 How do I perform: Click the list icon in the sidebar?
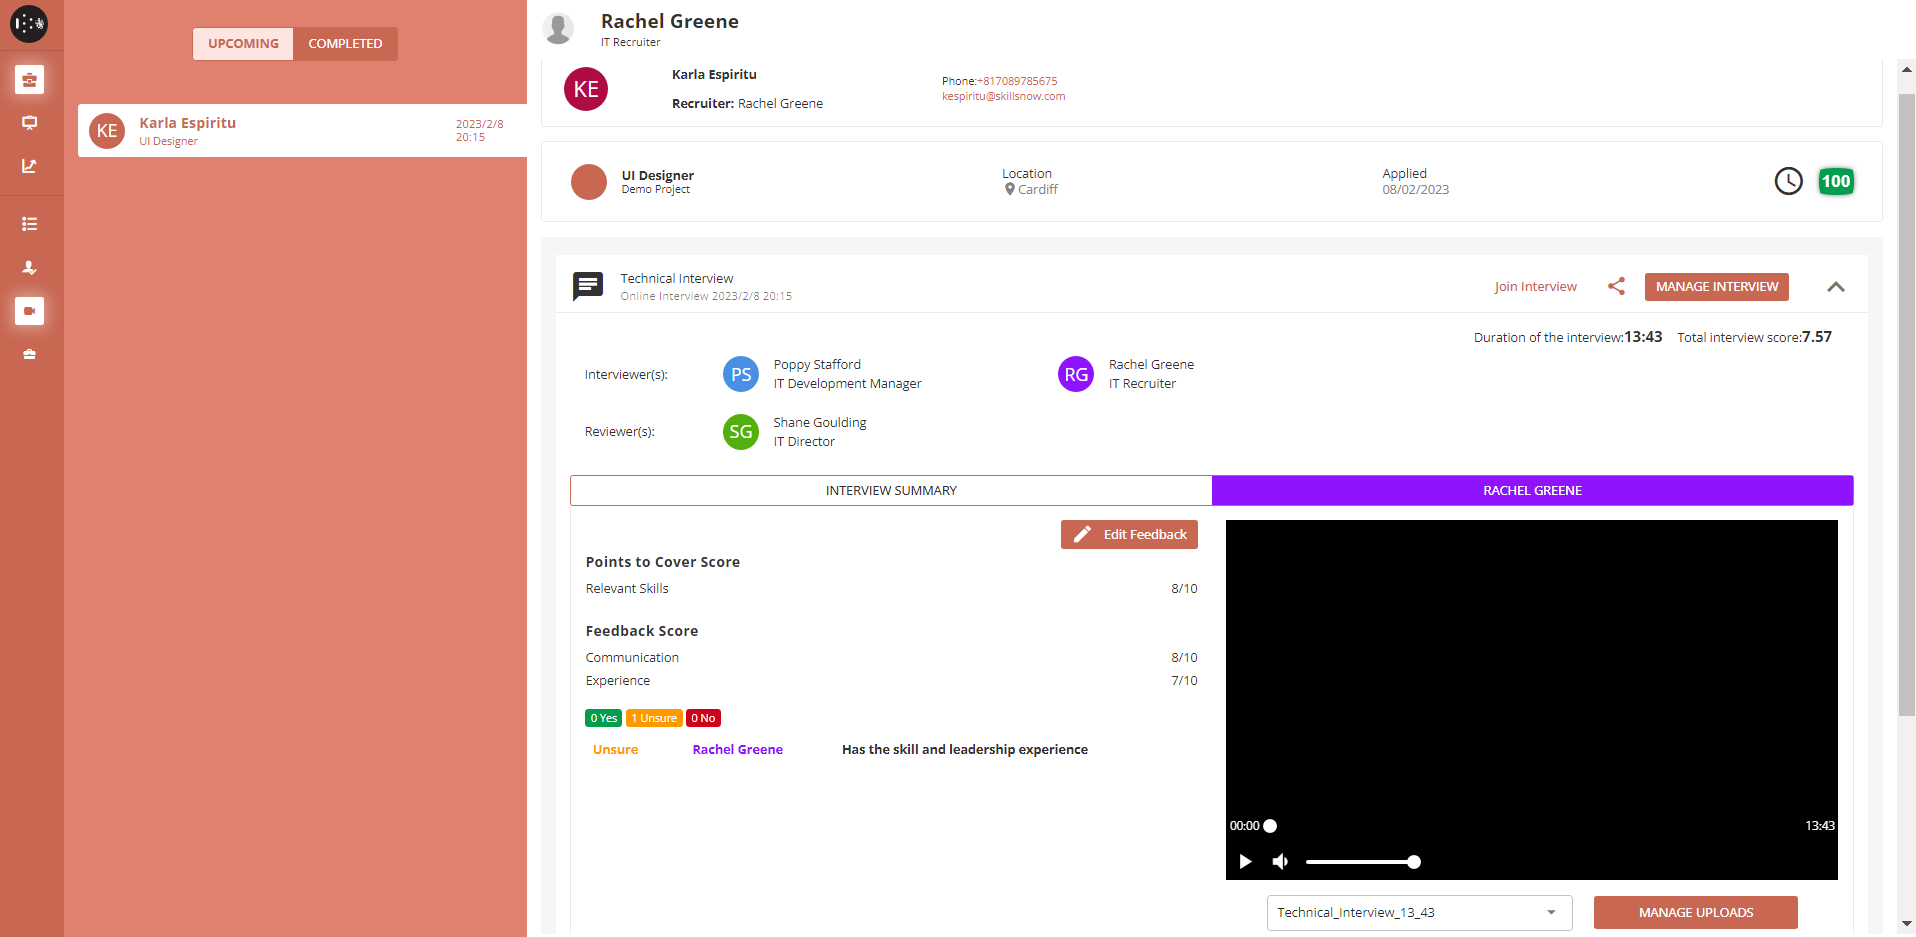point(29,224)
